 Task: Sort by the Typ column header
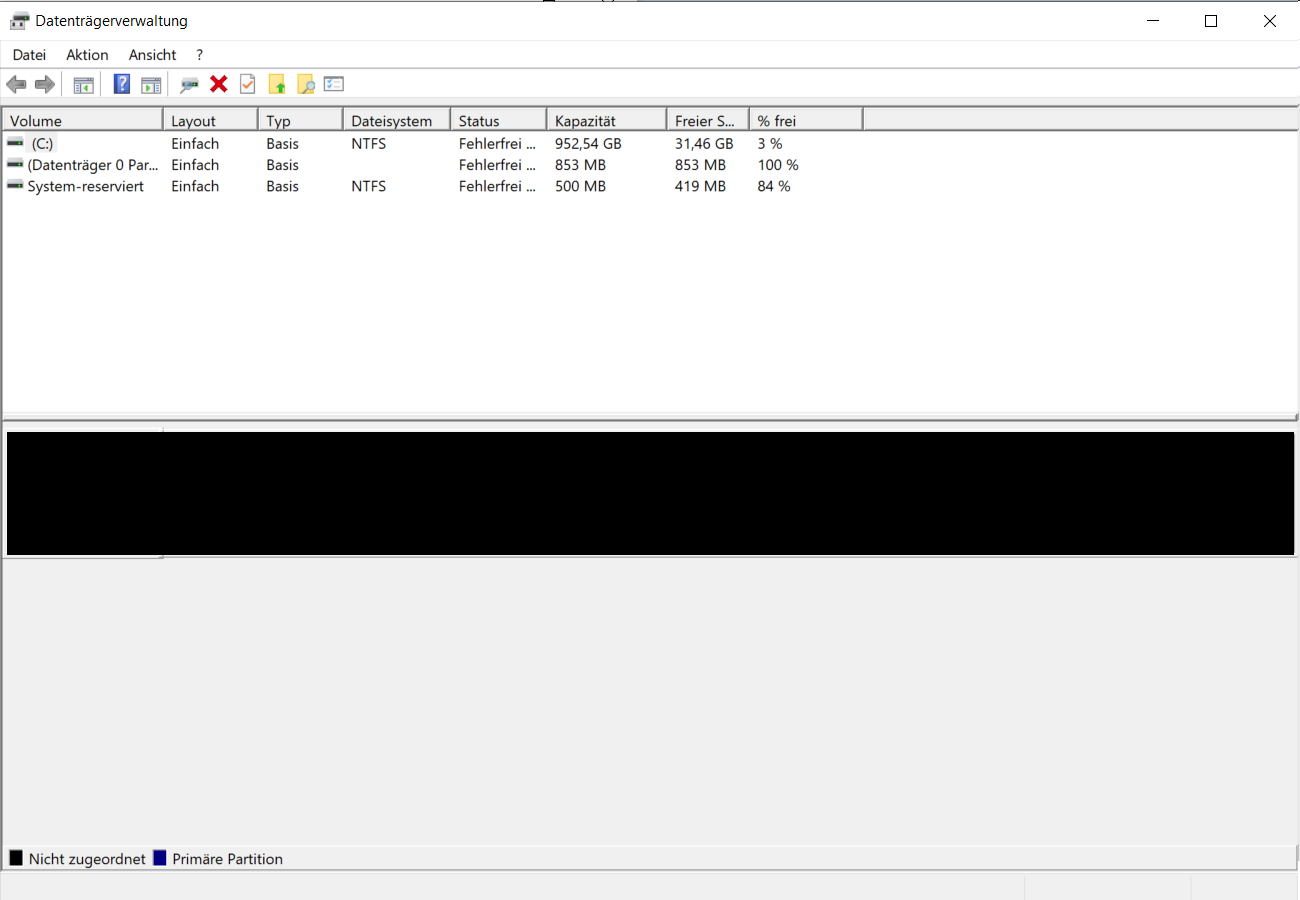pos(300,120)
